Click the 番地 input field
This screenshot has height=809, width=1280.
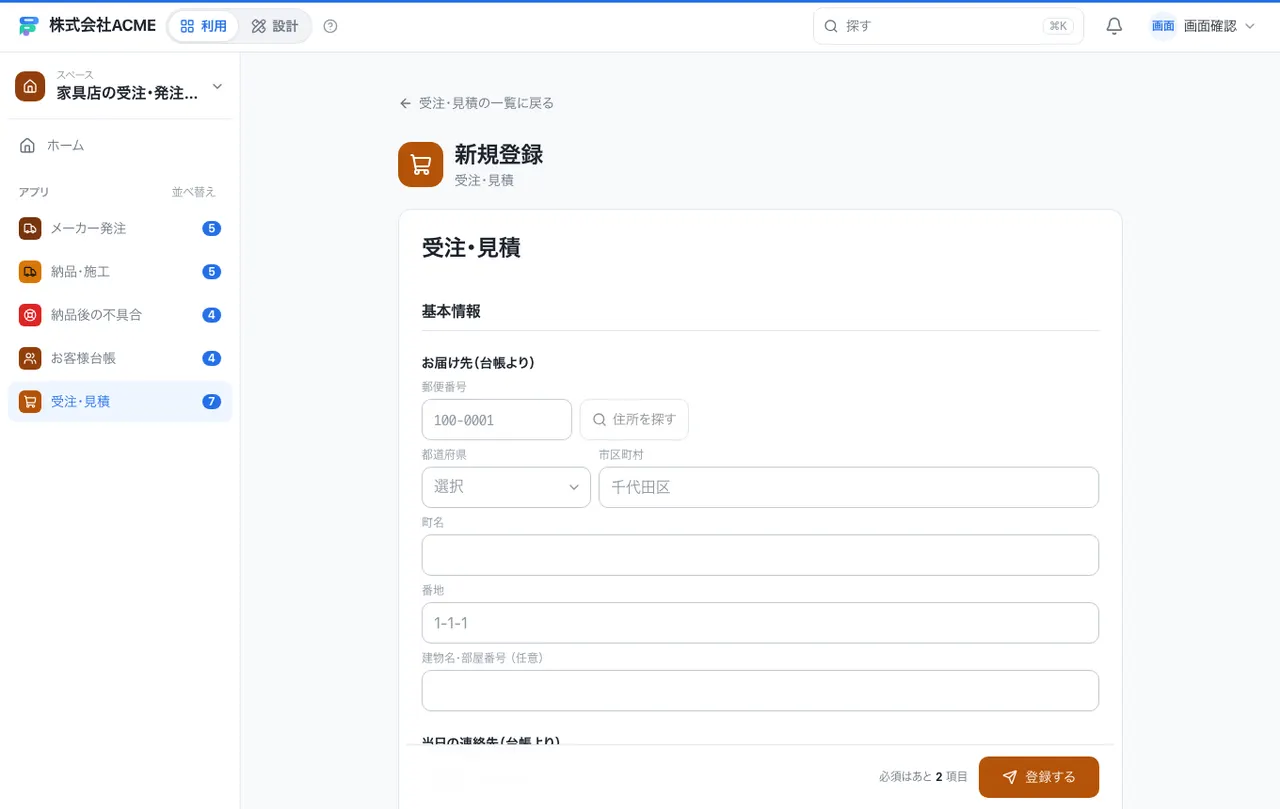point(760,622)
